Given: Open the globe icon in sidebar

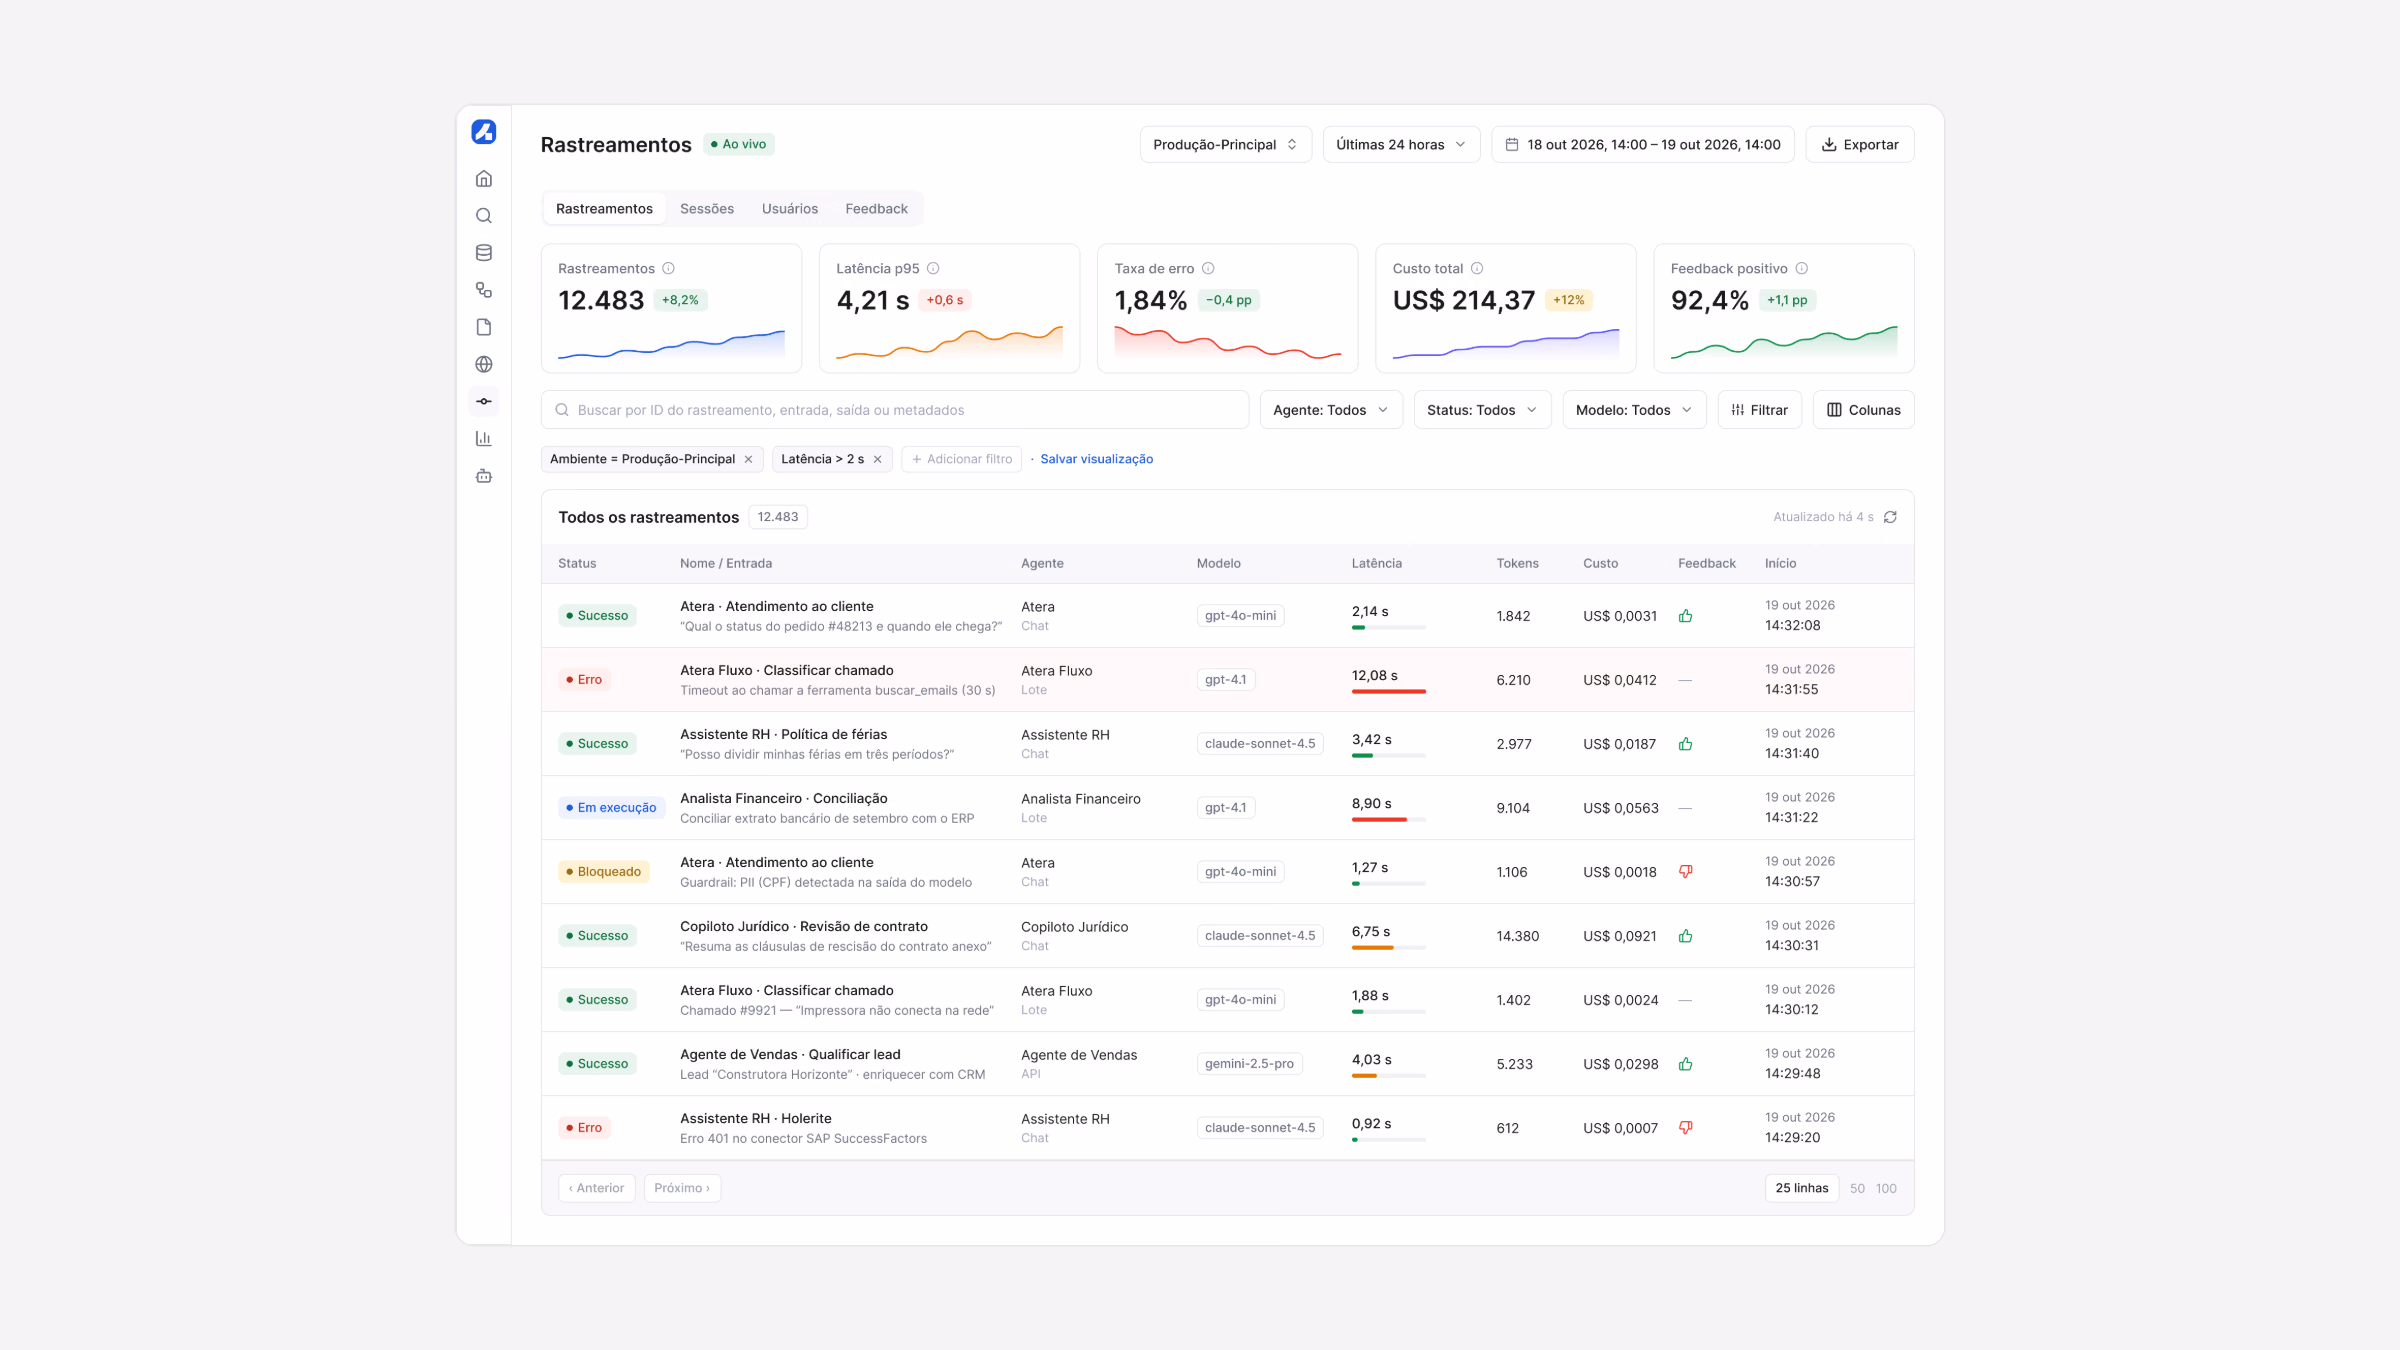Looking at the screenshot, I should tap(484, 364).
